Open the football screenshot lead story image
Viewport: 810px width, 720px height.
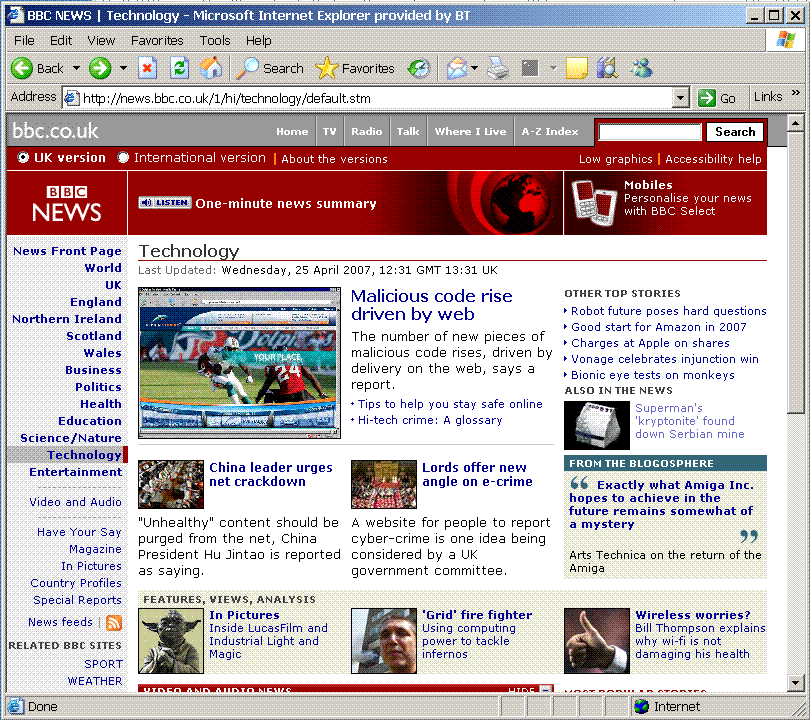point(239,363)
